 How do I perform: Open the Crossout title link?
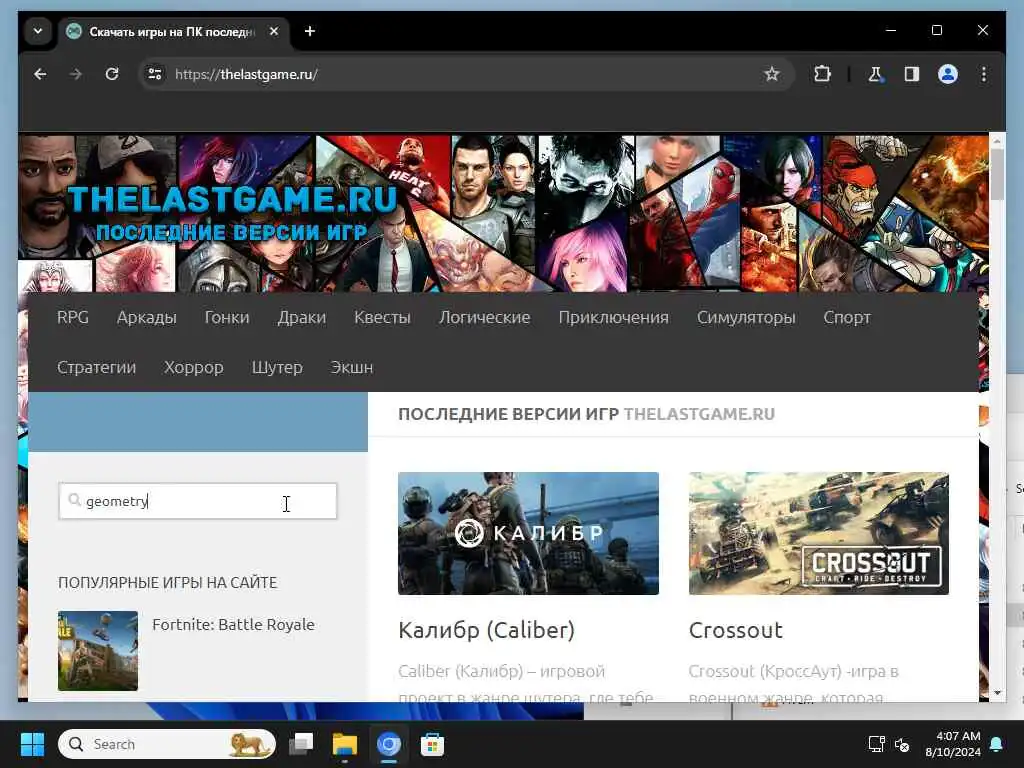[x=735, y=630]
